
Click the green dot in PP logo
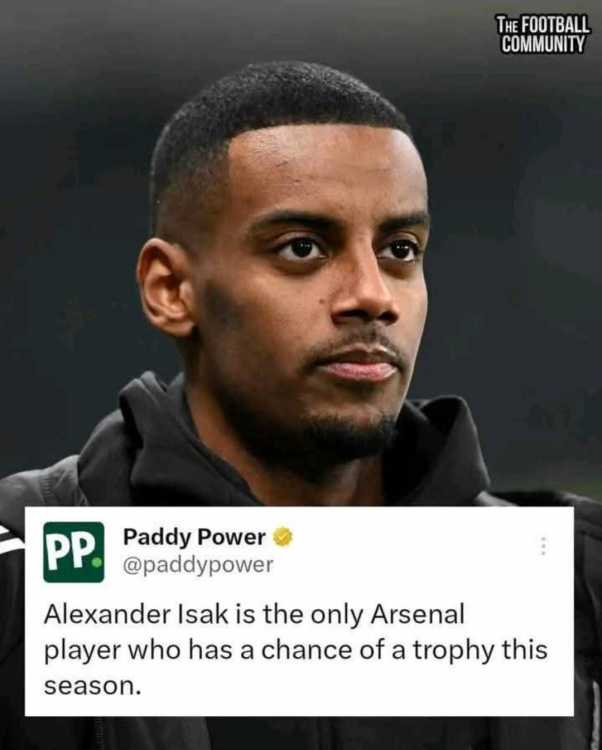[x=97, y=562]
